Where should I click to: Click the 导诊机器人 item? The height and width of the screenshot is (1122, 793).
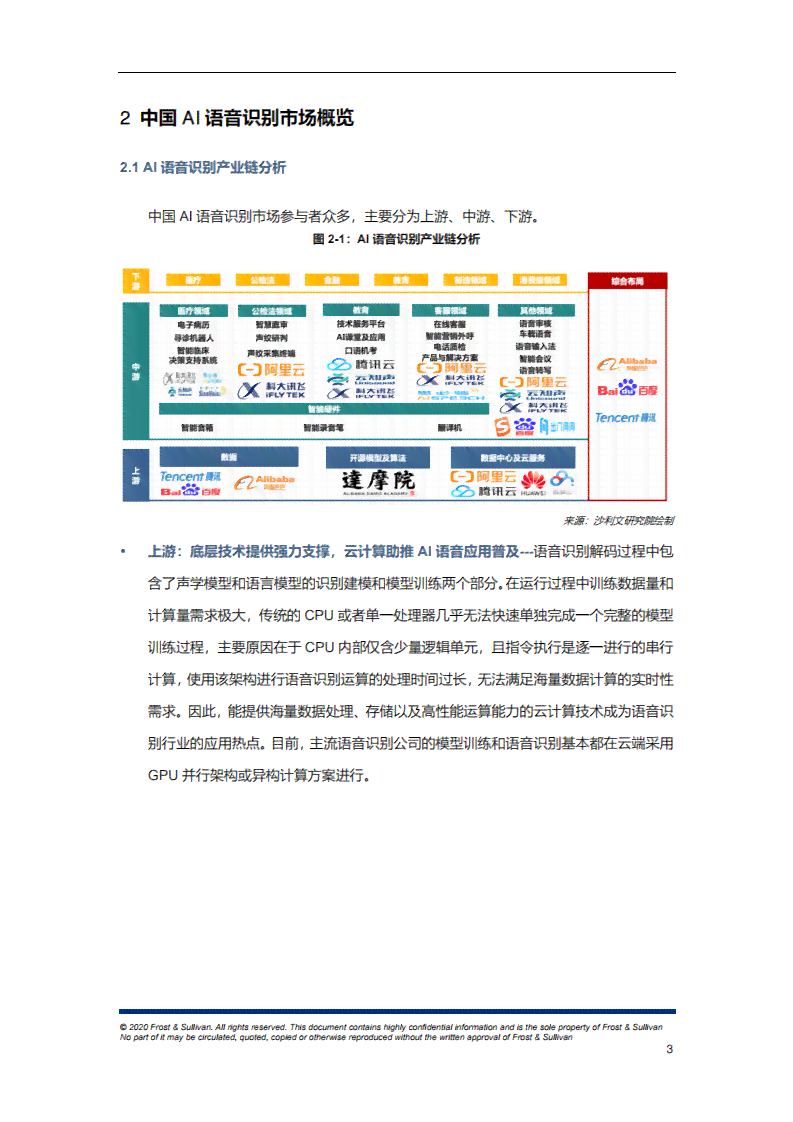(x=193, y=338)
